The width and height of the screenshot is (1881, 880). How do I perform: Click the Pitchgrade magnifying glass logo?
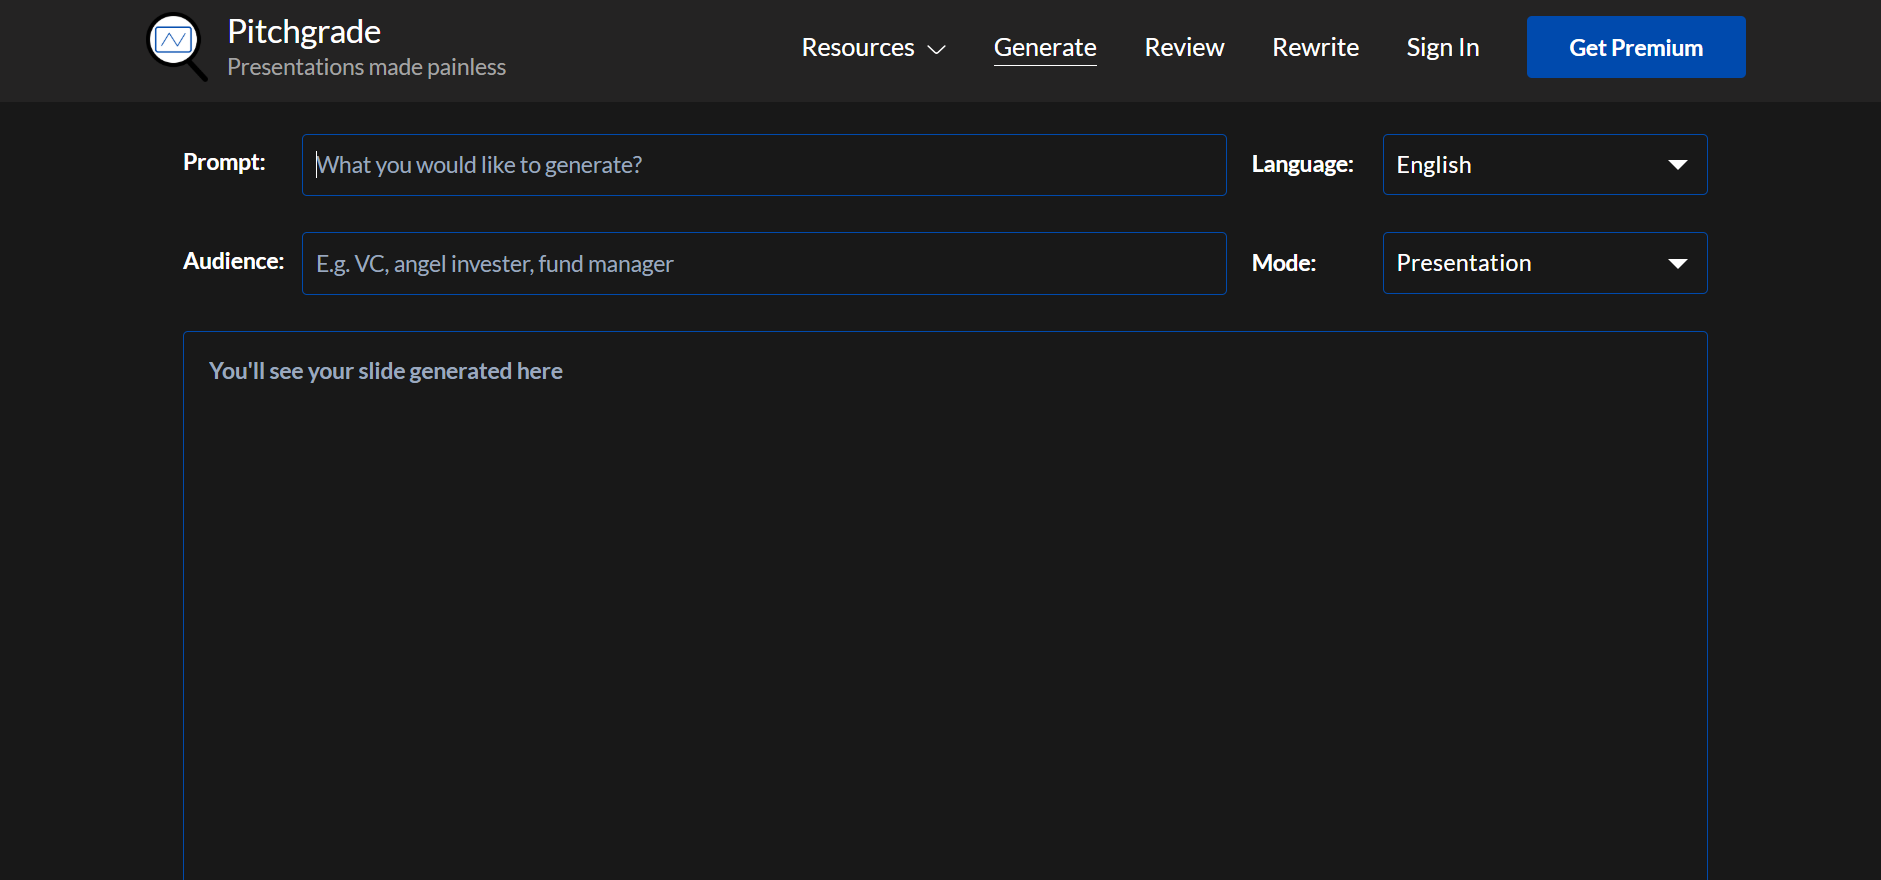(x=176, y=46)
